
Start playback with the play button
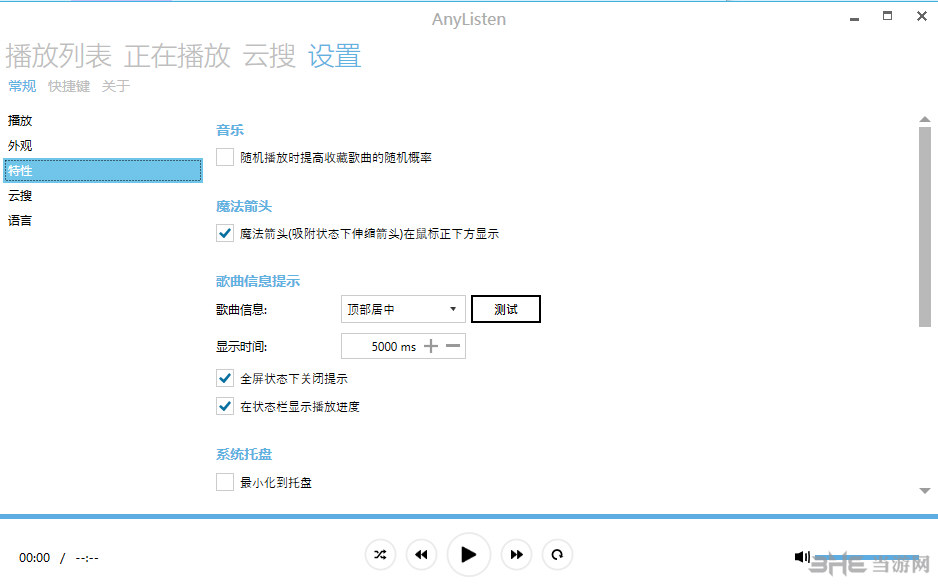click(468, 555)
